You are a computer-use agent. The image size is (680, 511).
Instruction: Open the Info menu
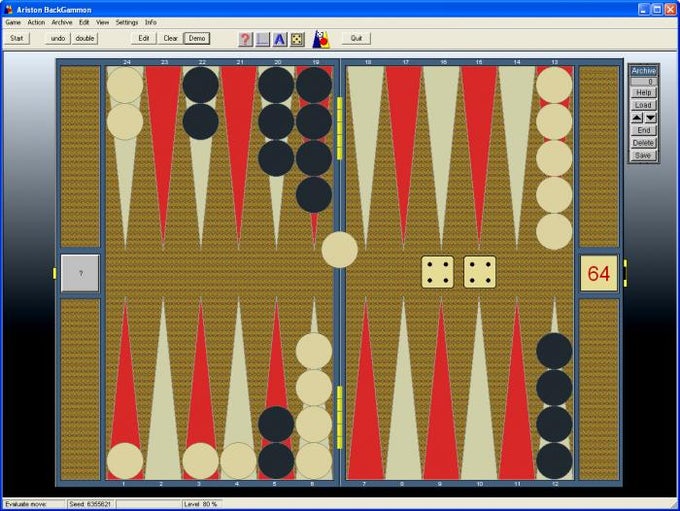point(150,22)
